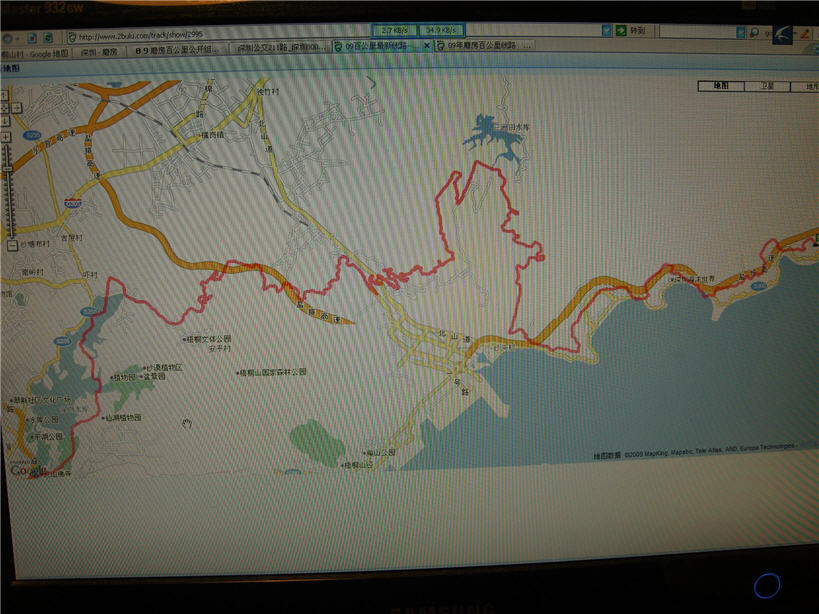
Task: Open the 磨房百公里公开组 tab
Action: pos(178,50)
